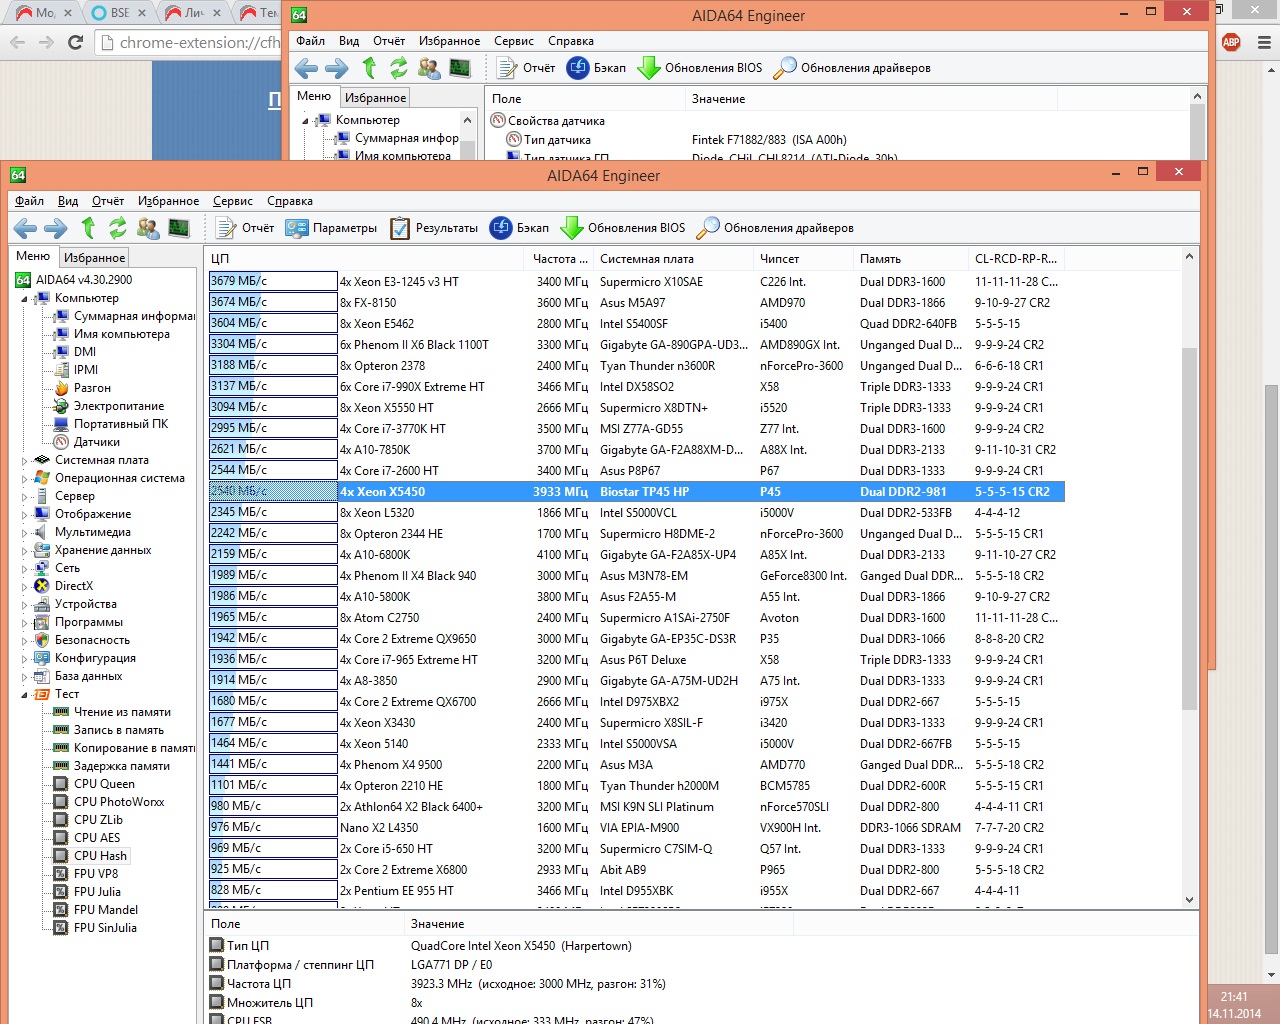Reload the page in the Chrome window

(x=75, y=42)
